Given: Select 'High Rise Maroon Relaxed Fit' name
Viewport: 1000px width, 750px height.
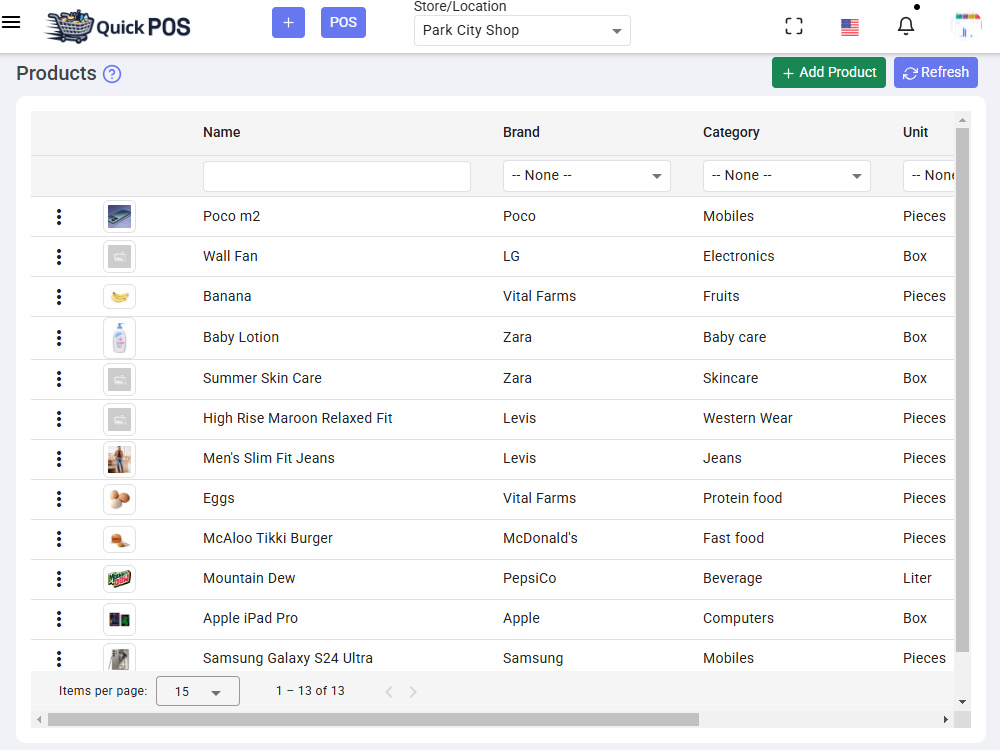Looking at the screenshot, I should [297, 418].
